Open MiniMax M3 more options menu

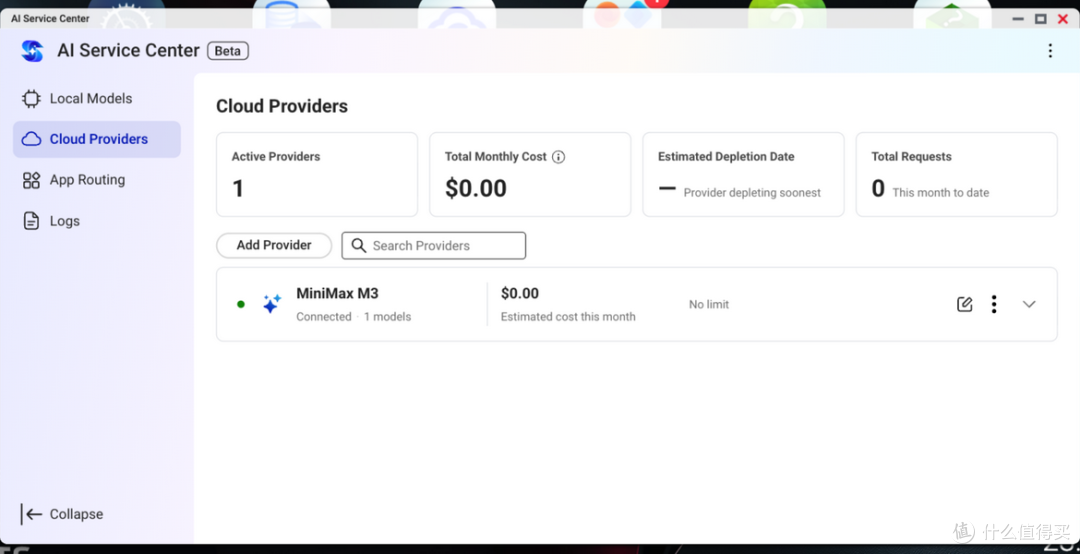(993, 304)
